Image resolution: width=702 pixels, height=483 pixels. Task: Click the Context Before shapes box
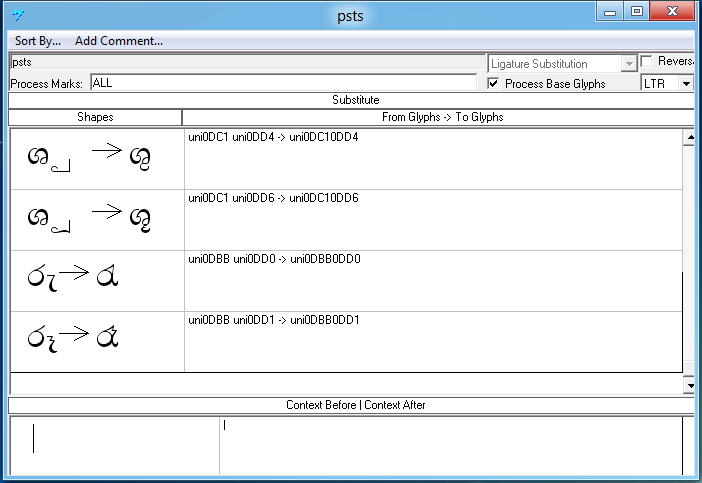(x=115, y=445)
